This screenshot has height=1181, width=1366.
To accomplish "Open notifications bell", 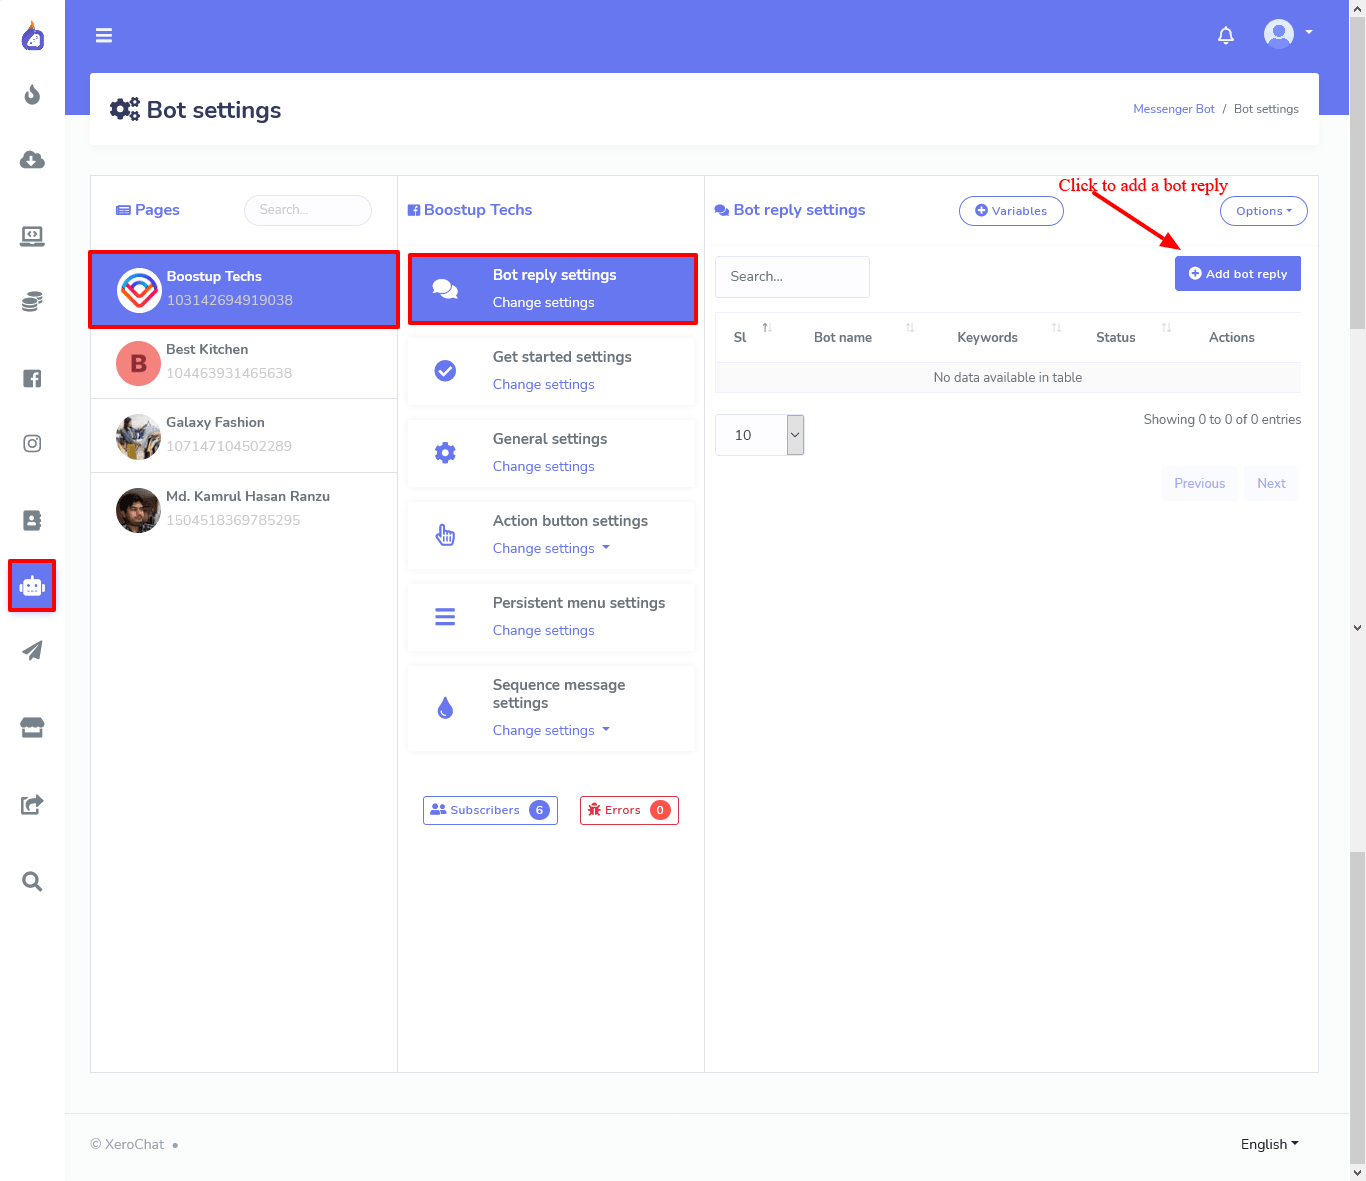I will tap(1226, 35).
